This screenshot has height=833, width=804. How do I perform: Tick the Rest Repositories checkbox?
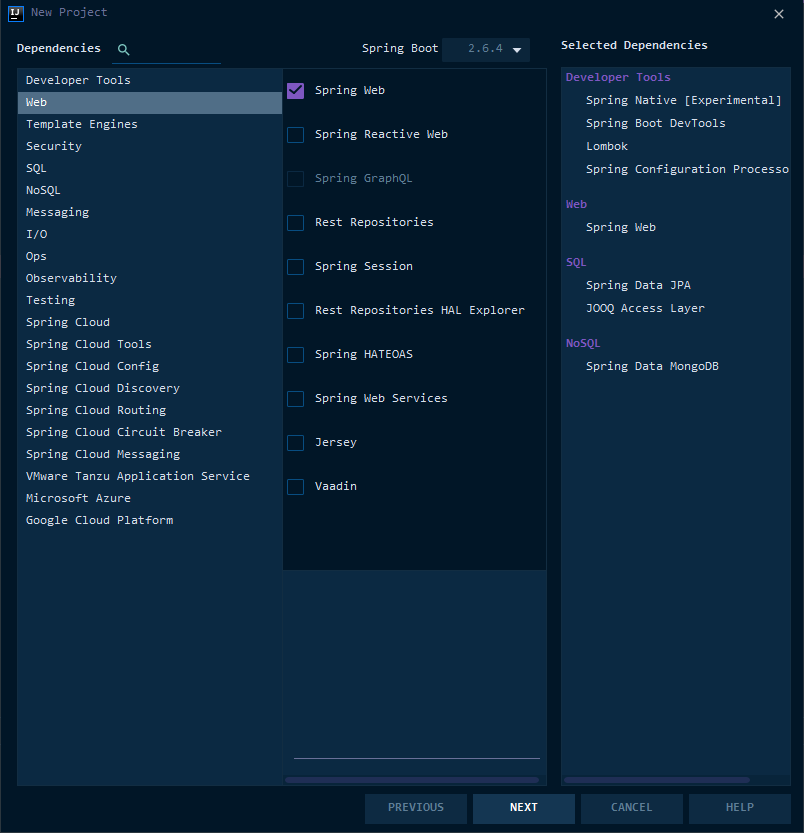coord(296,223)
